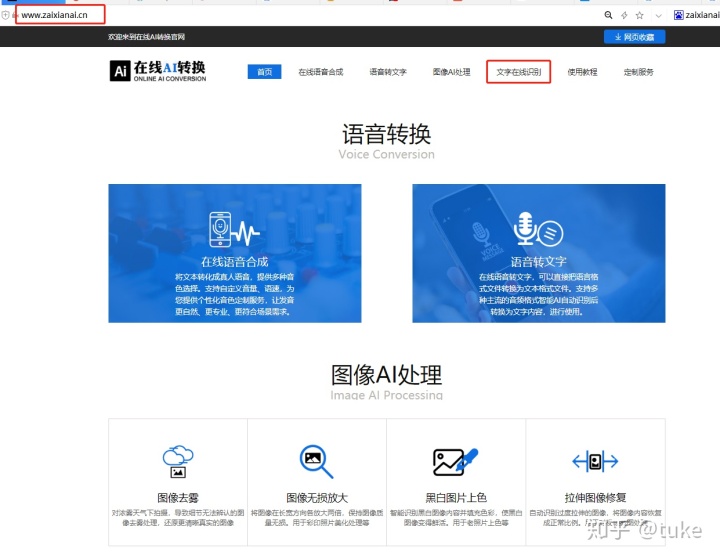Open the 语音转文字 menu item
Image resolution: width=720 pixels, height=559 pixels.
pos(388,72)
